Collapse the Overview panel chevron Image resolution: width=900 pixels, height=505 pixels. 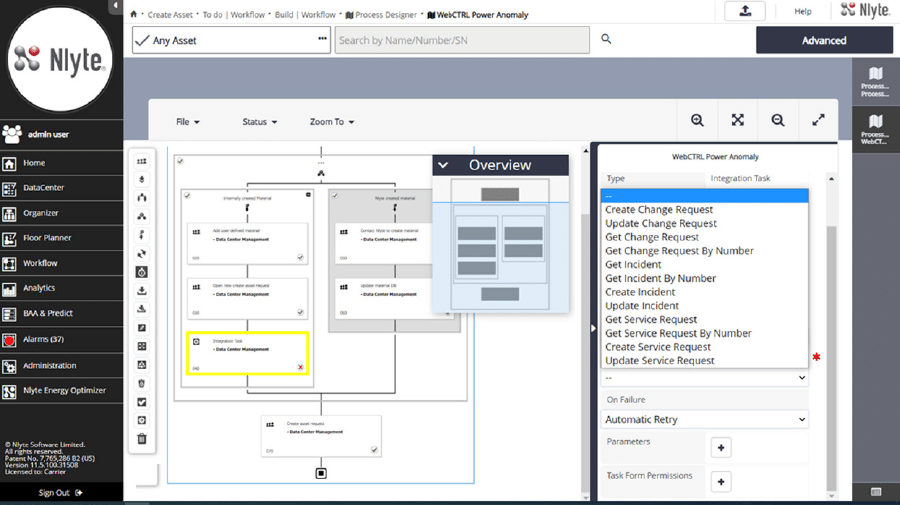click(x=444, y=165)
